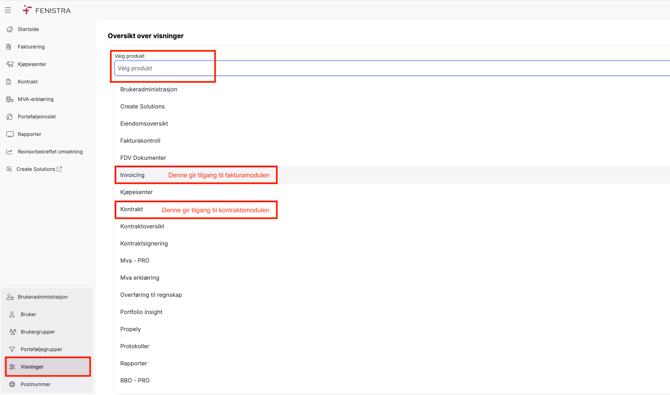Click the external link icon beside Create Solutions

59,169
